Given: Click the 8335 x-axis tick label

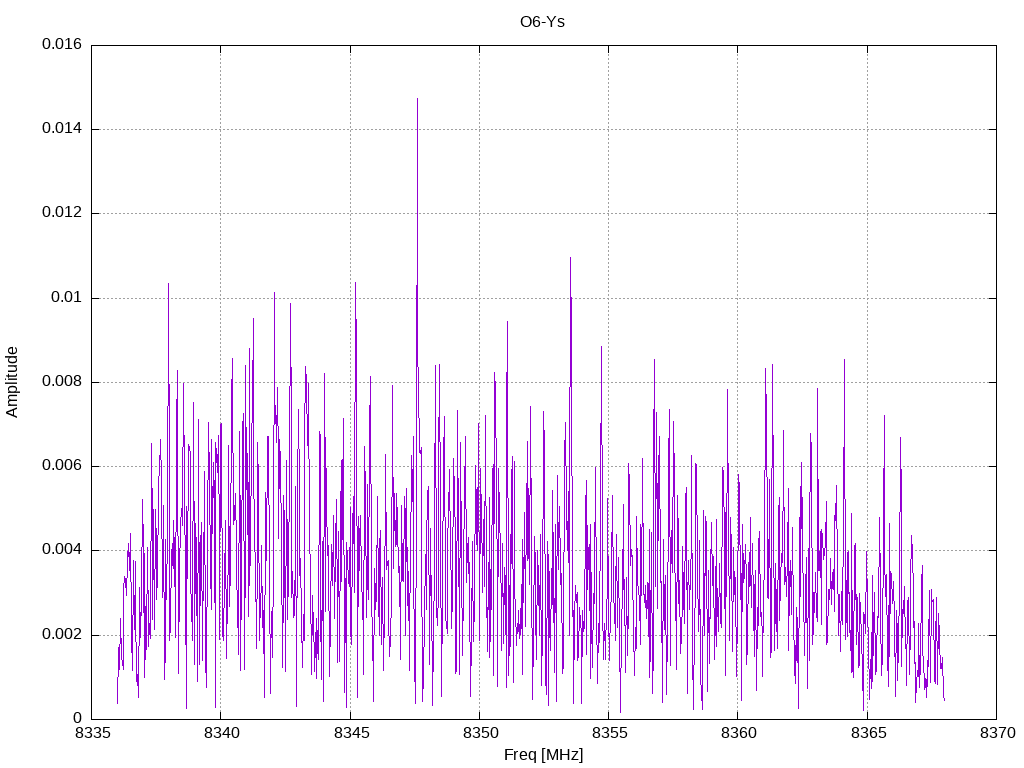Looking at the screenshot, I should click(x=91, y=733).
